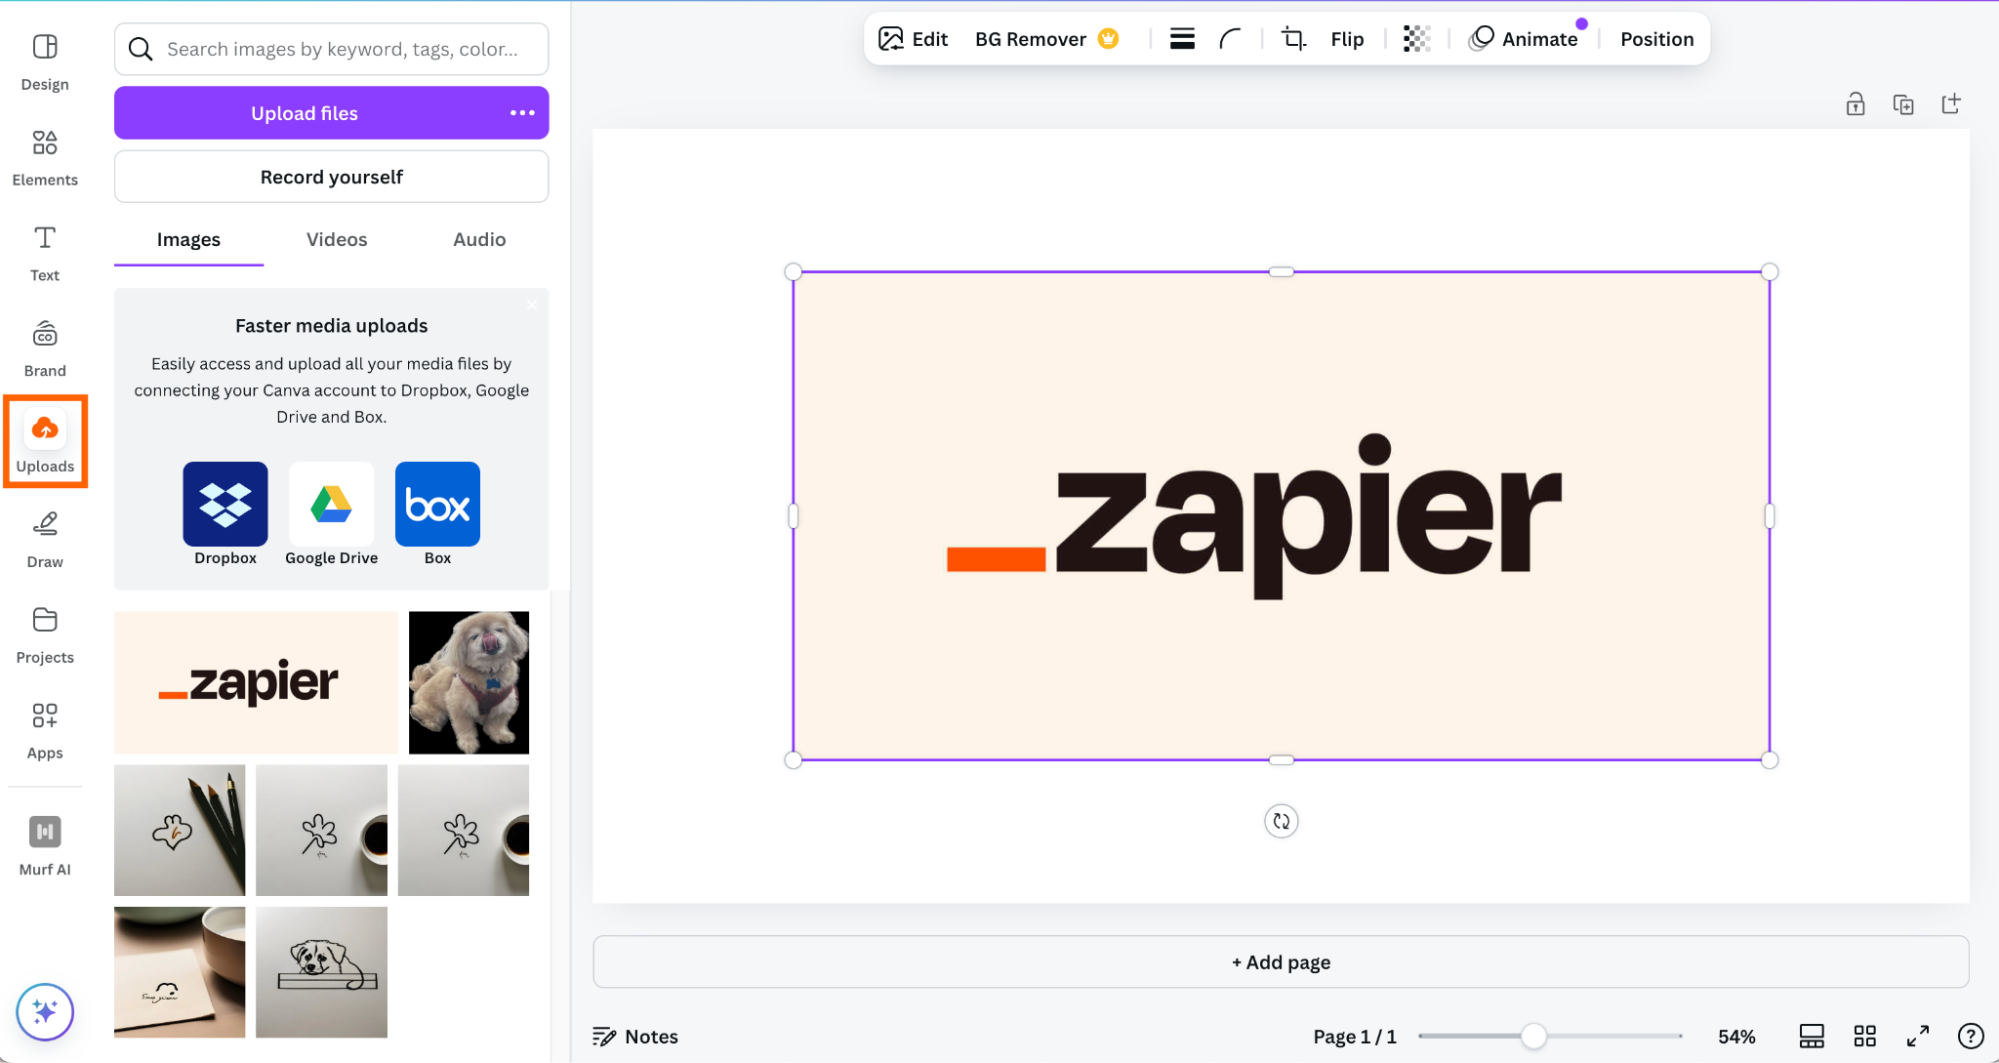Enter fullscreen present mode
1999x1063 pixels.
[1917, 1036]
